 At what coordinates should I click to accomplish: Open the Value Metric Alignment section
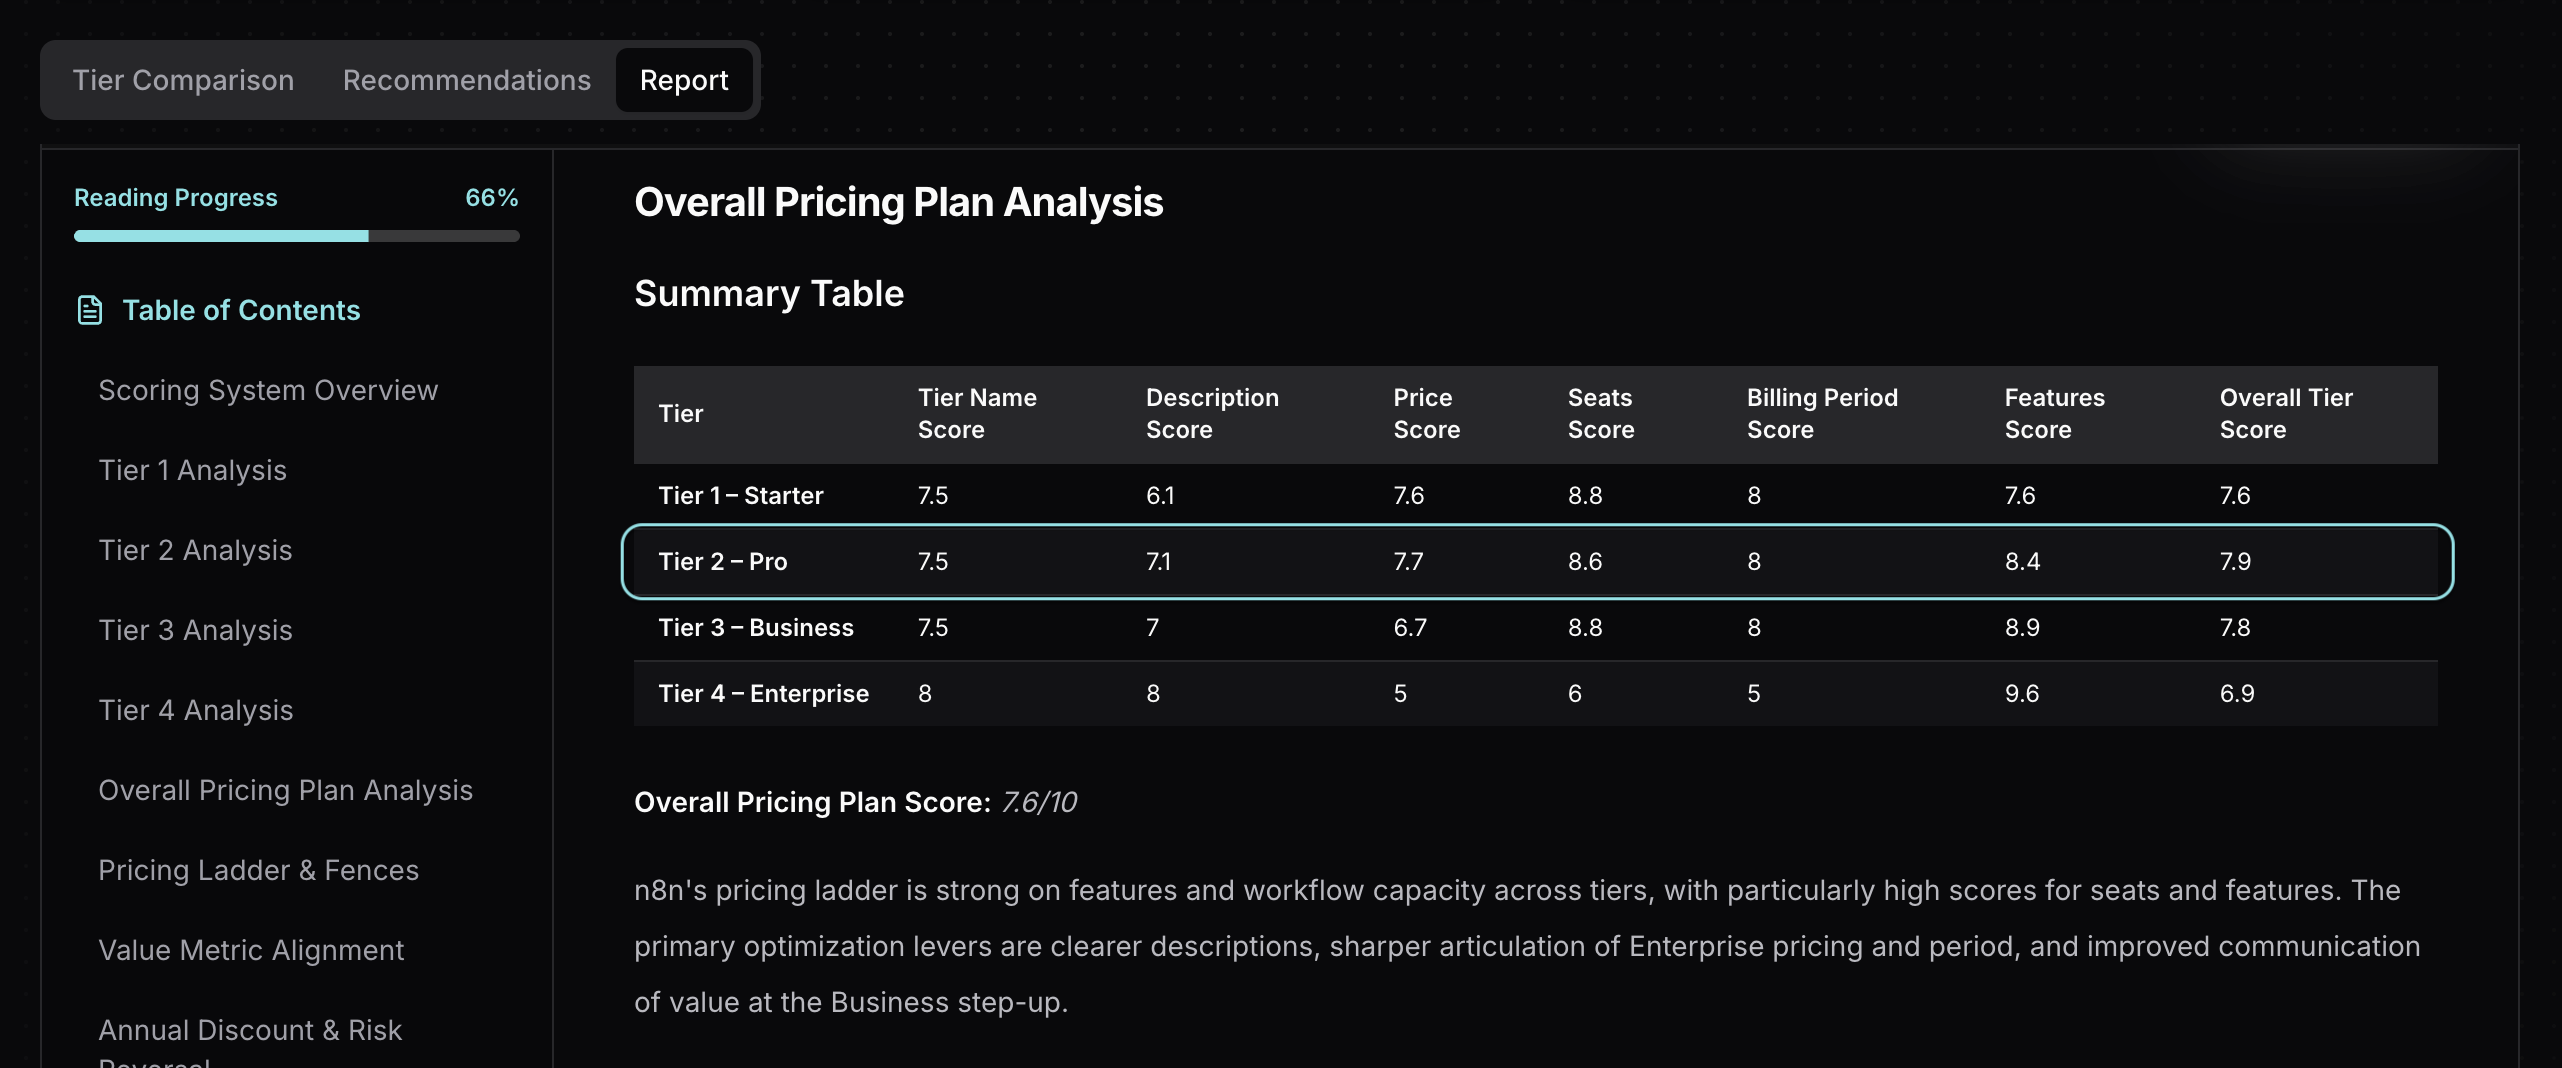point(251,950)
